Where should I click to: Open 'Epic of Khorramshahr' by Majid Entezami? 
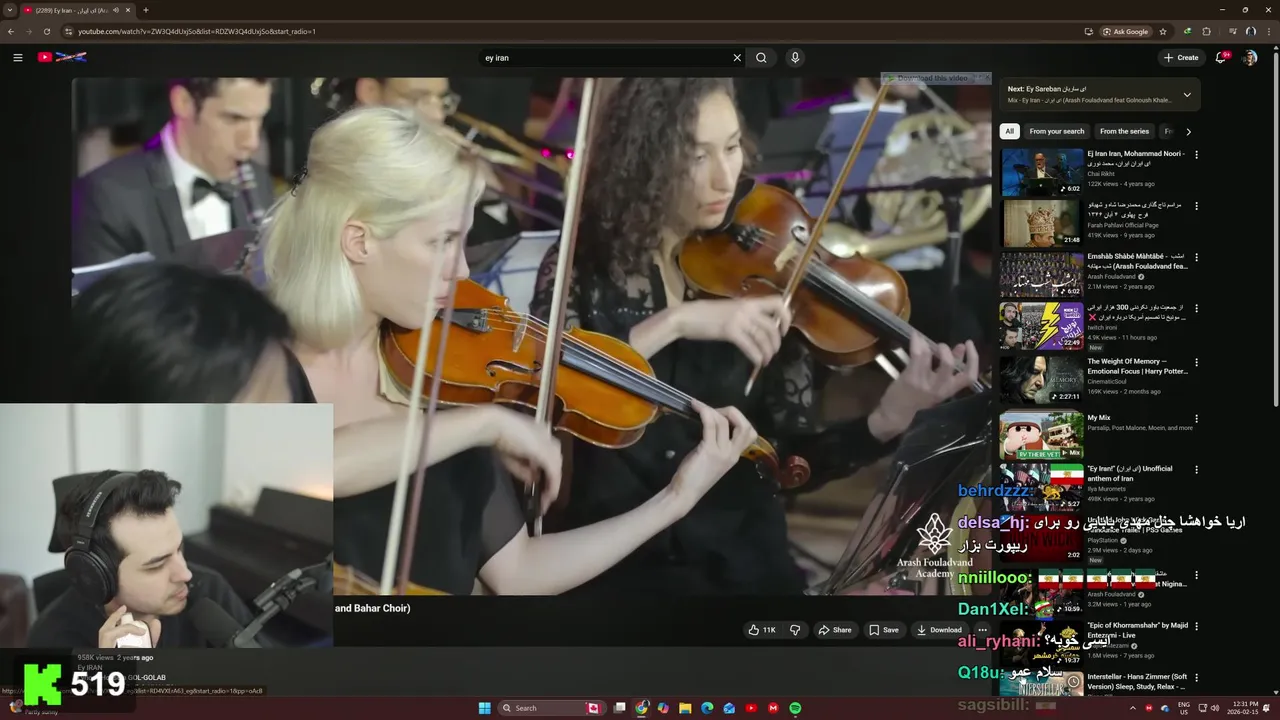coord(1137,630)
